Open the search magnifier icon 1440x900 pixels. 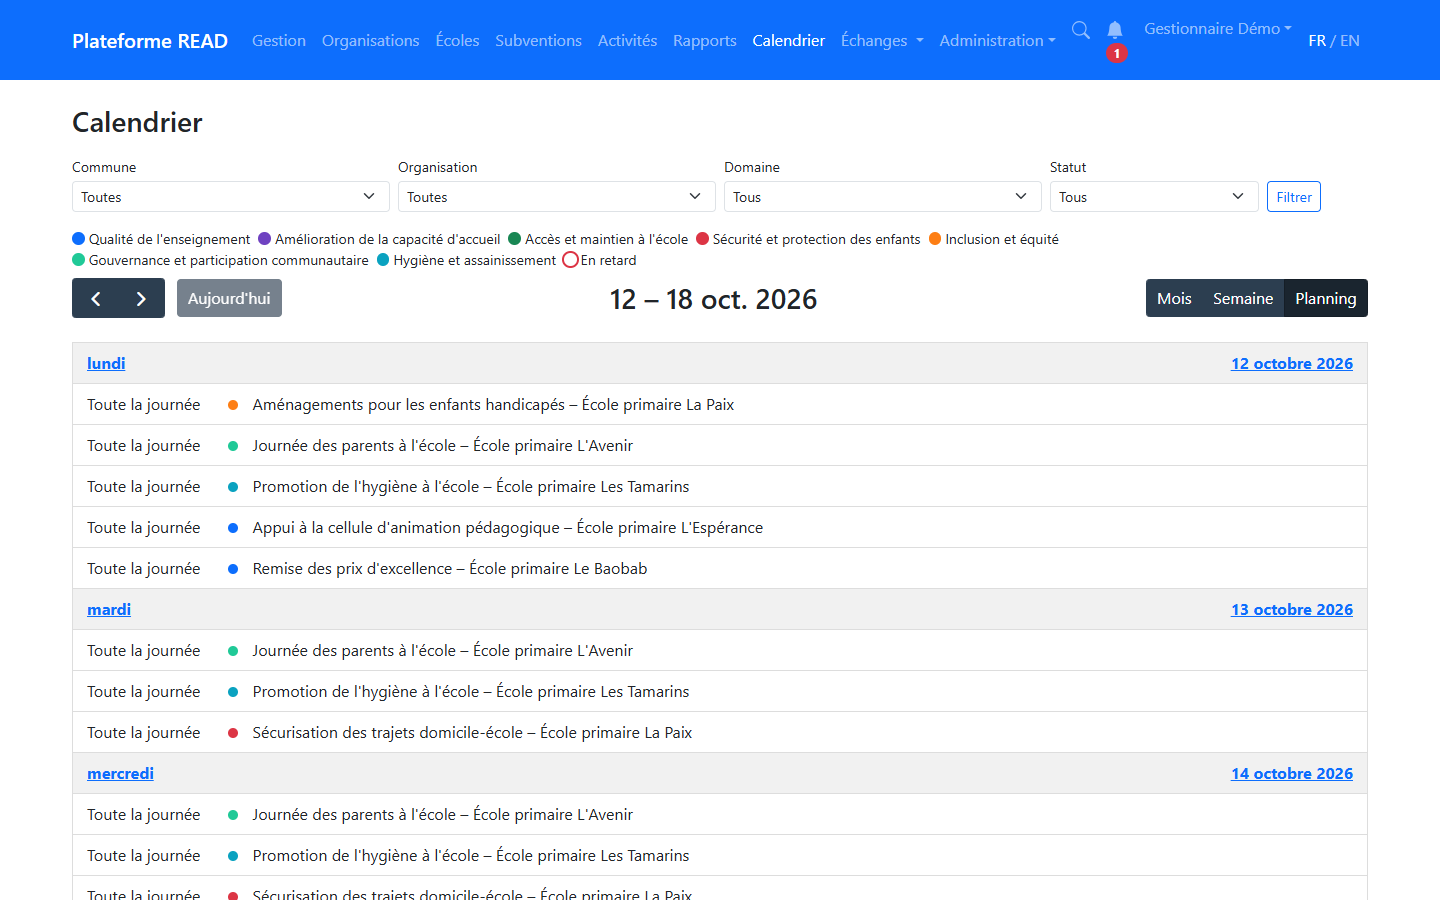coord(1081,30)
